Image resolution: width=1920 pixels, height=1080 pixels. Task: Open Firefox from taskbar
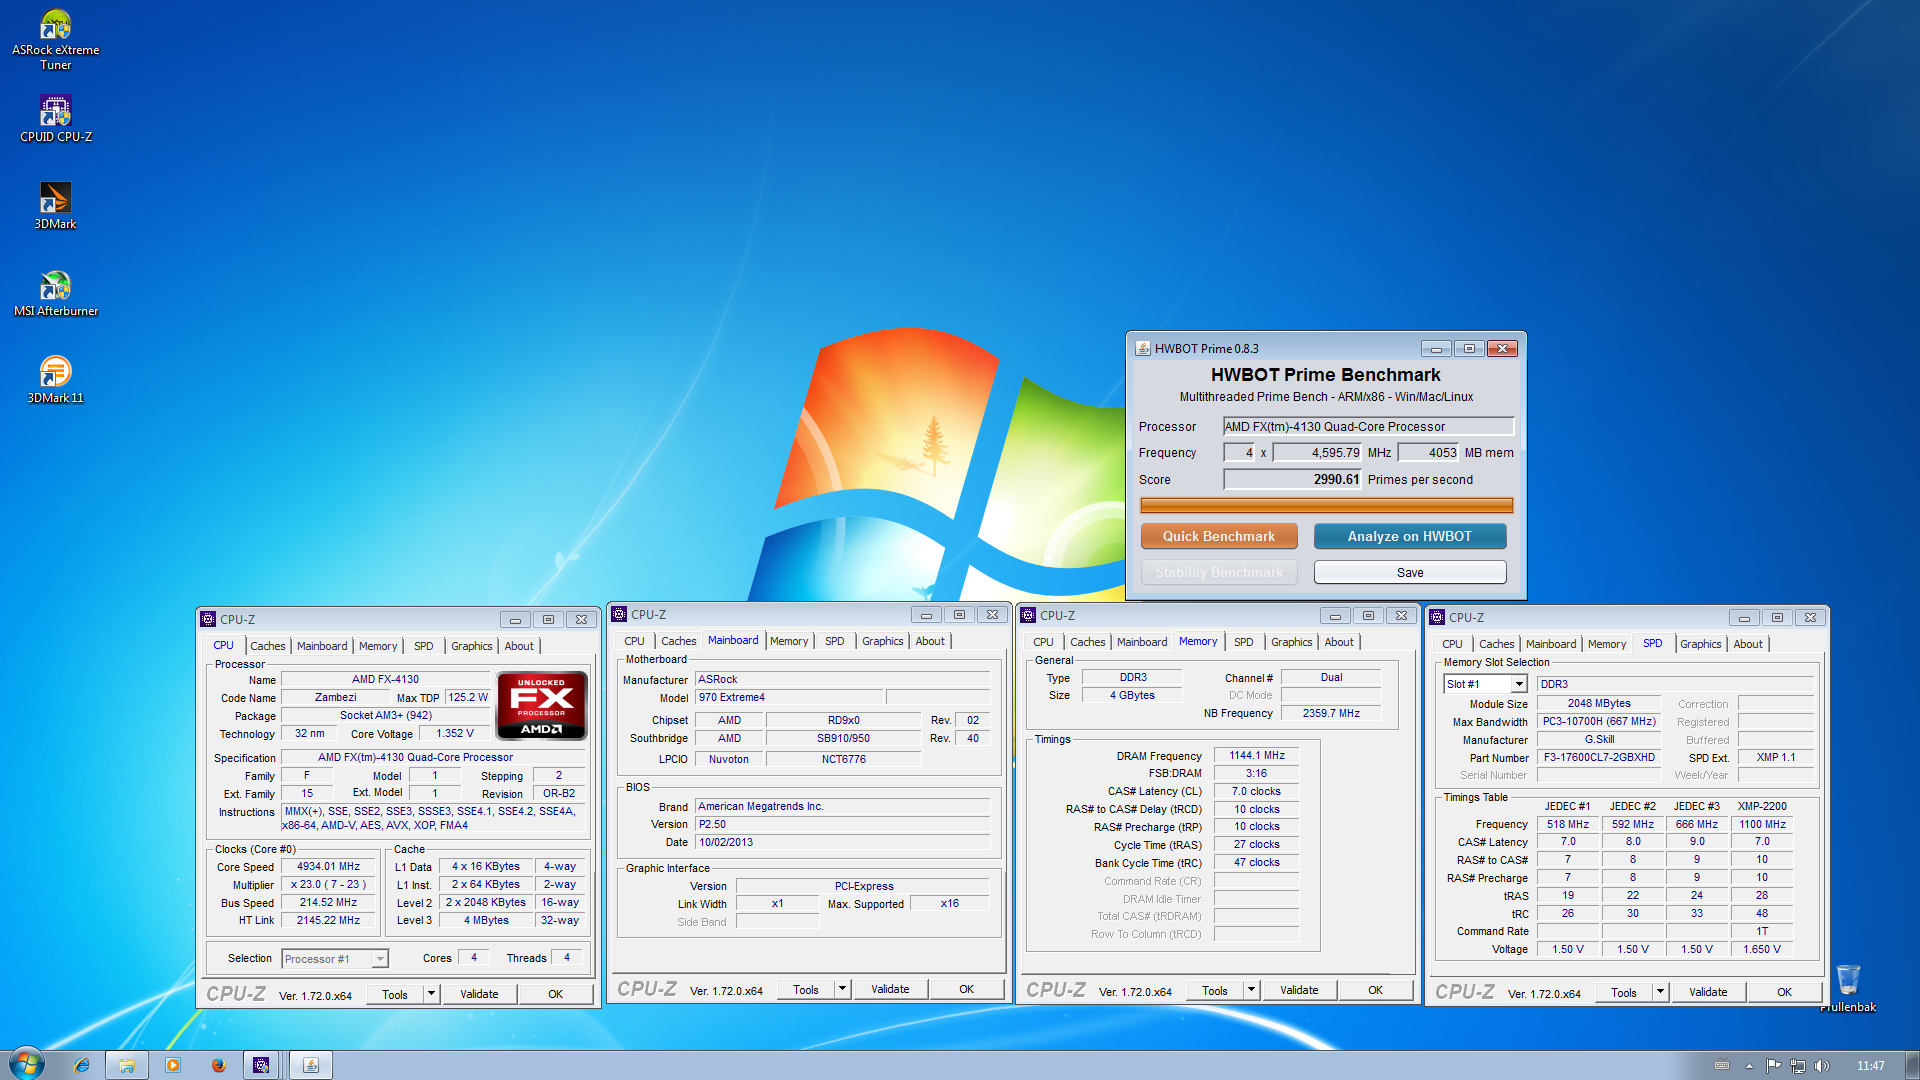point(218,1065)
